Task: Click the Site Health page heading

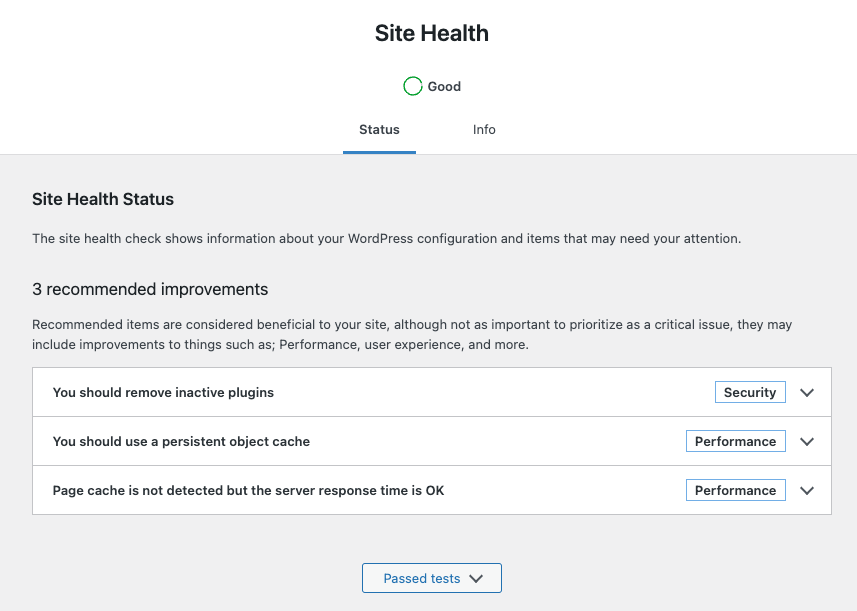Action: pyautogui.click(x=432, y=33)
